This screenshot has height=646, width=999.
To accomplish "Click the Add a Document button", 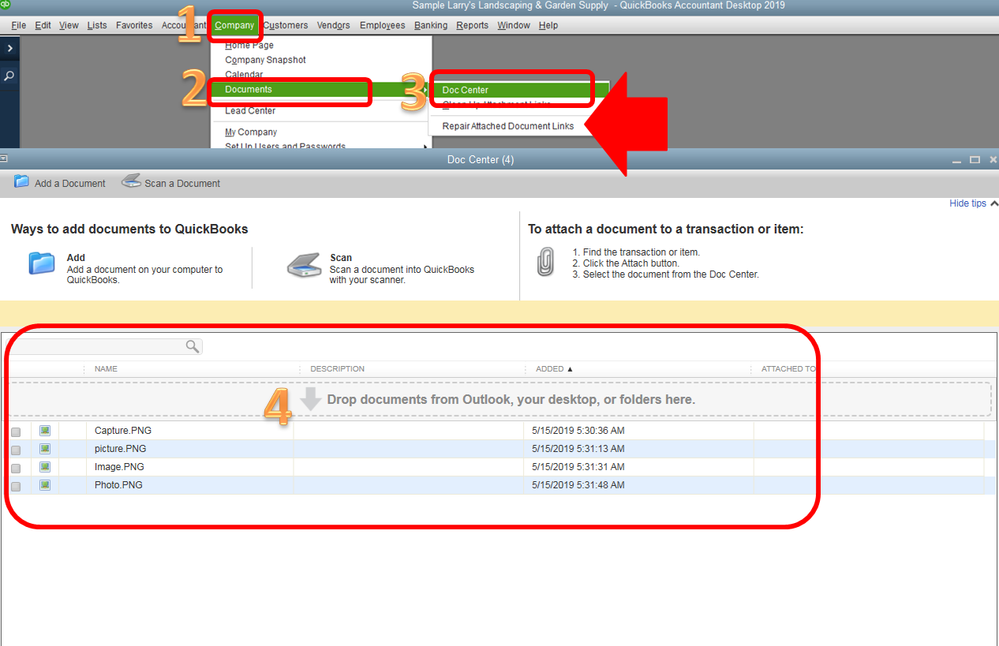I will (x=60, y=183).
